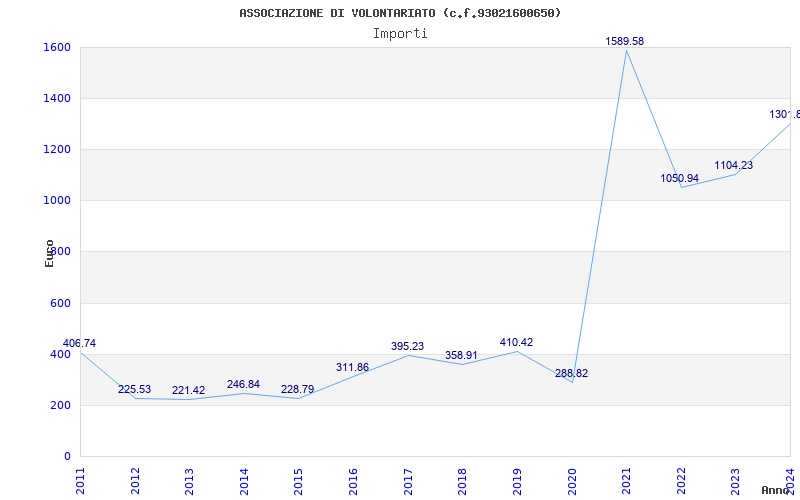Select the data label 225.53
The width and height of the screenshot is (800, 500).
click(134, 389)
